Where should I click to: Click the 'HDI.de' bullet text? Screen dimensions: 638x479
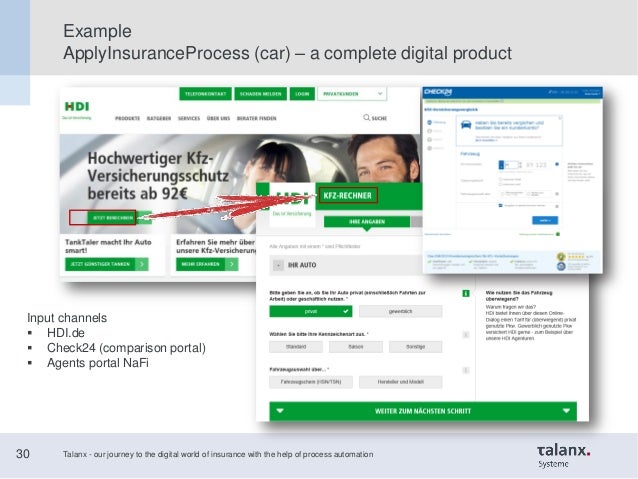pos(66,333)
